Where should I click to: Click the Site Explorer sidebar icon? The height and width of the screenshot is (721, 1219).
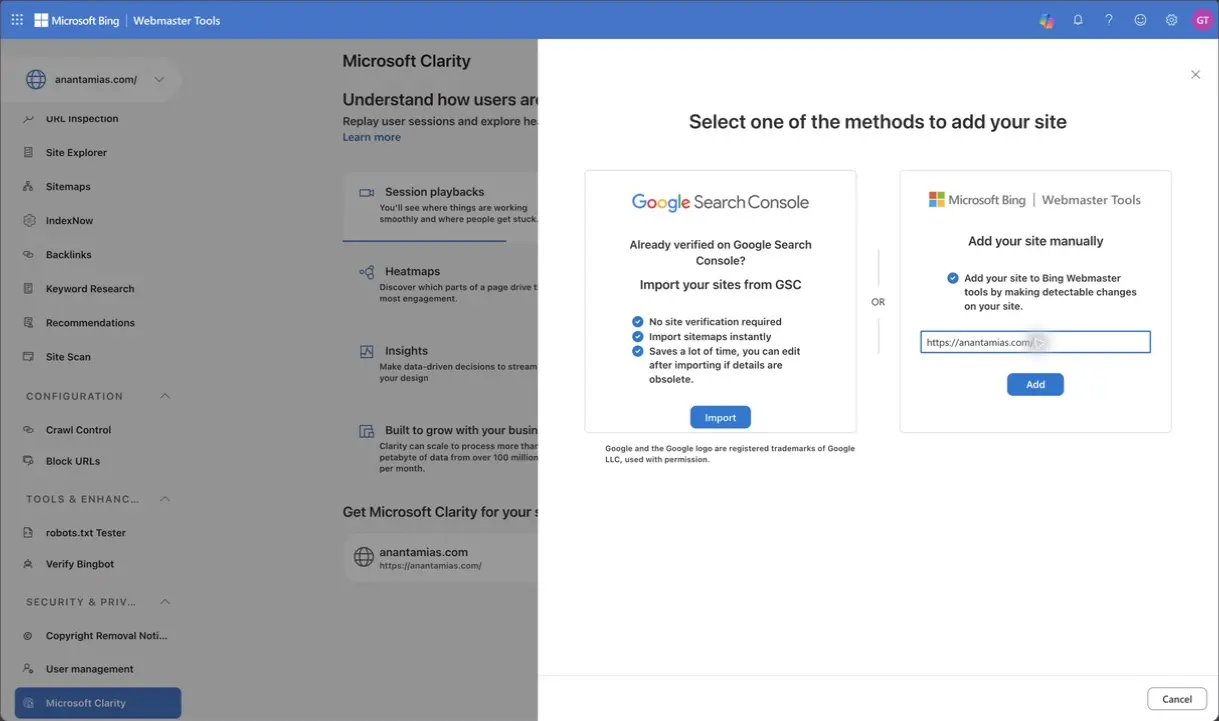click(28, 152)
